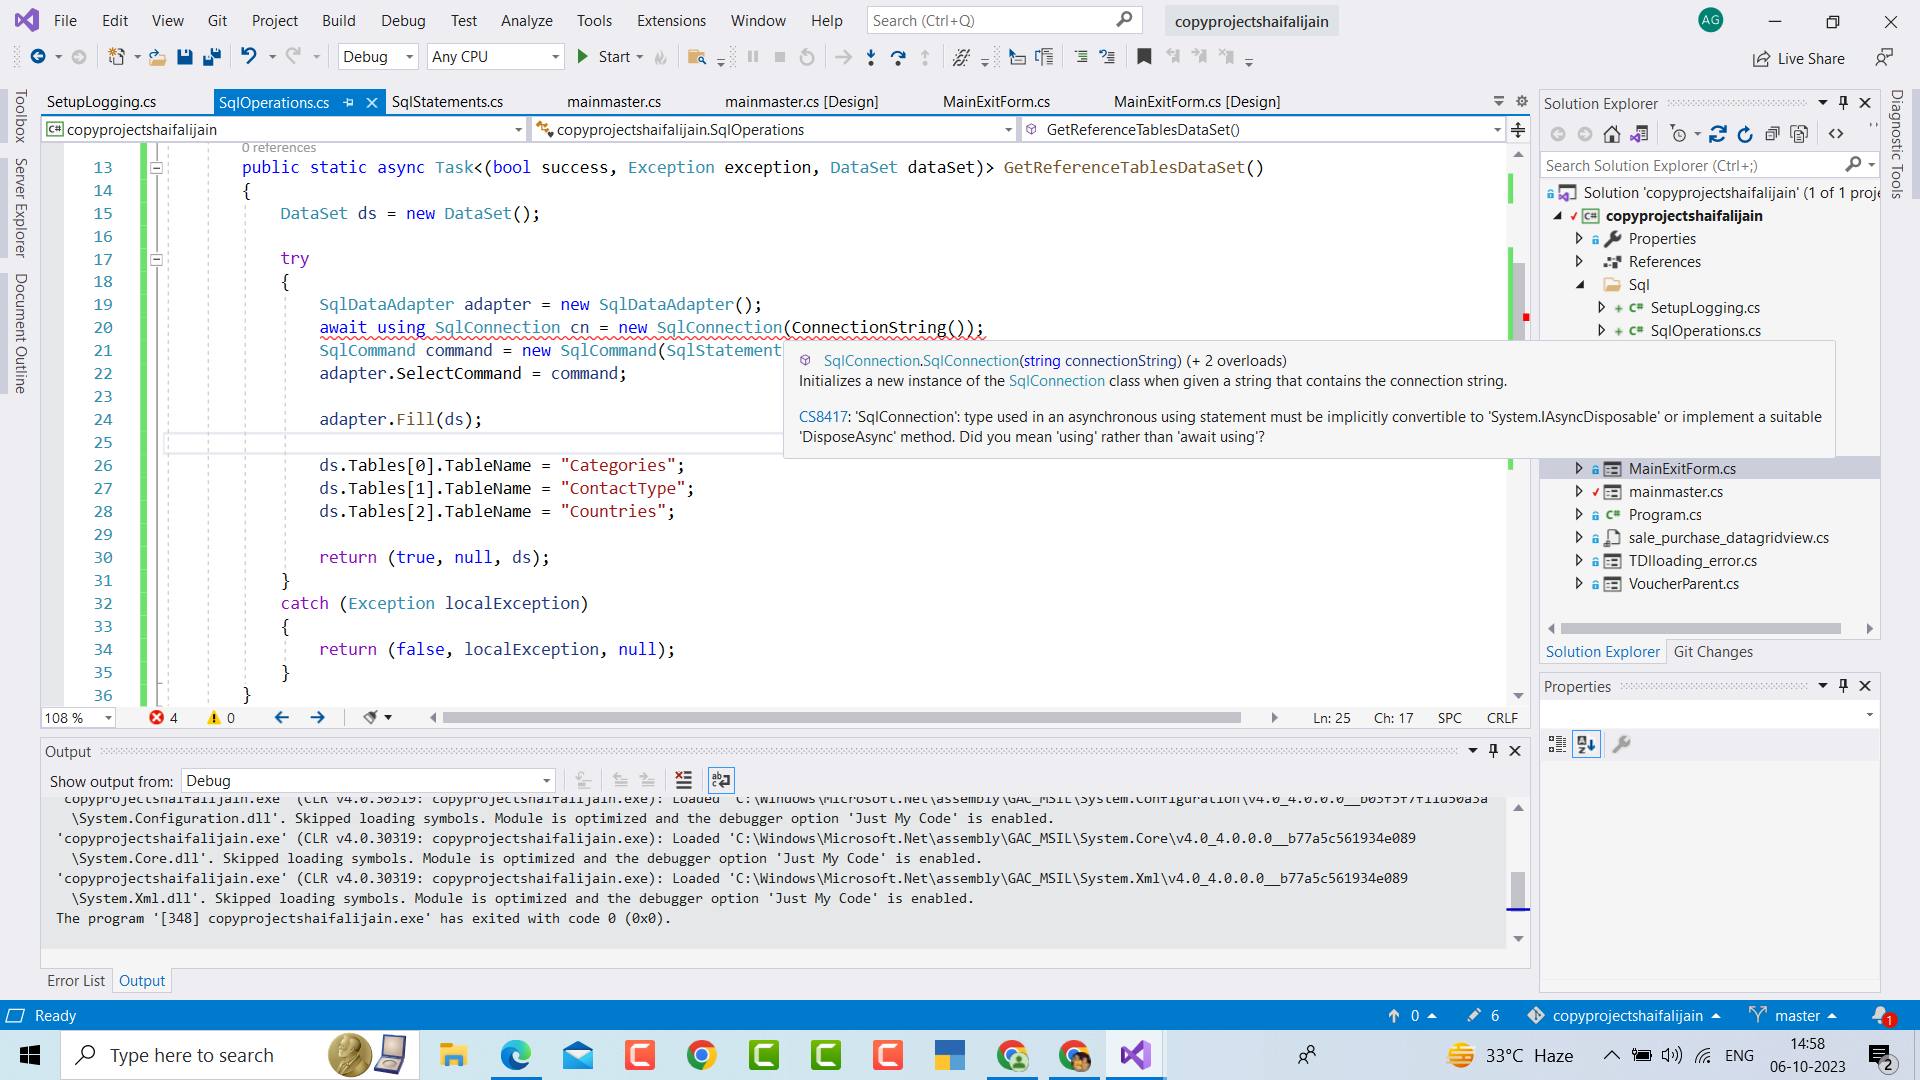Viewport: 1920px width, 1080px height.
Task: Open the Debug menu
Action: 402,20
